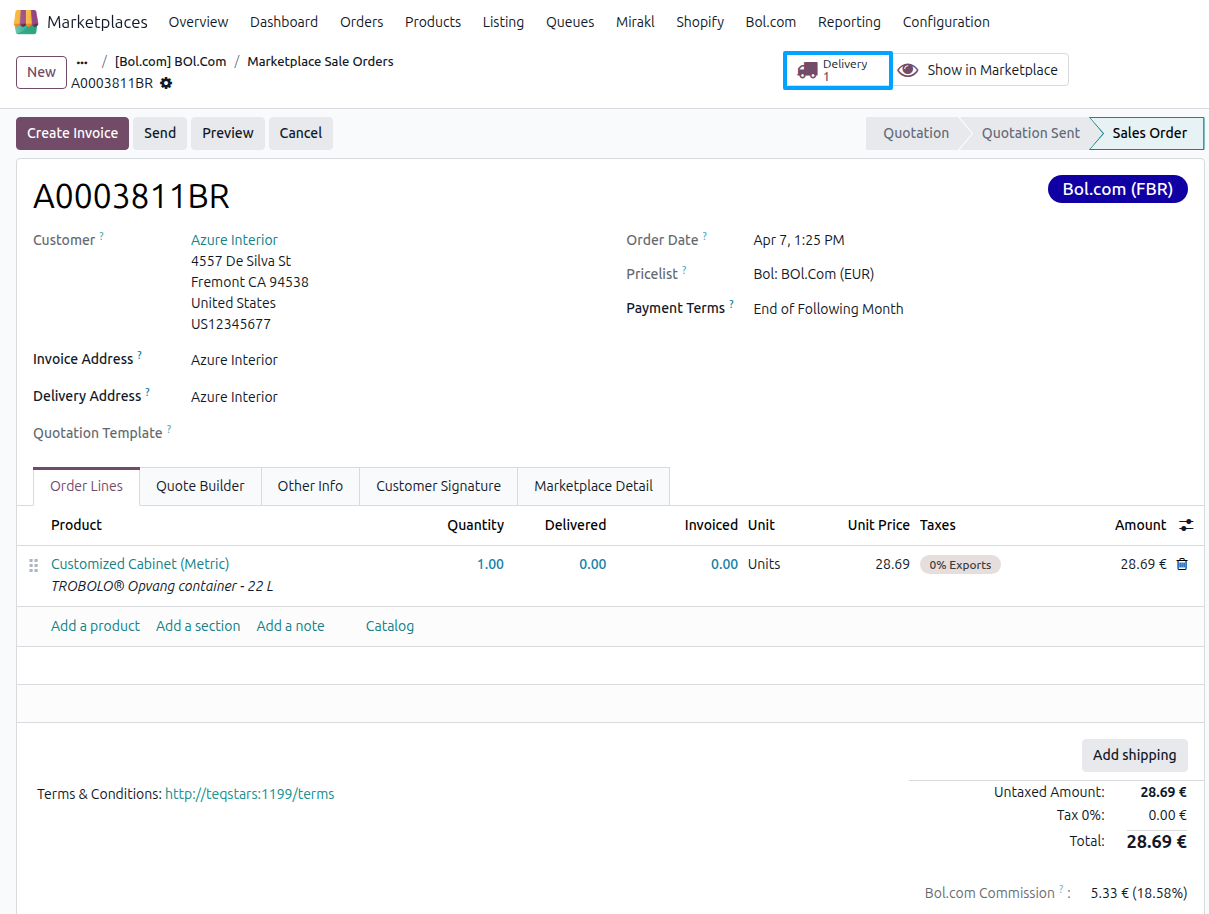
Task: Click the TROBOLO® Opvang container description
Action: (162, 586)
